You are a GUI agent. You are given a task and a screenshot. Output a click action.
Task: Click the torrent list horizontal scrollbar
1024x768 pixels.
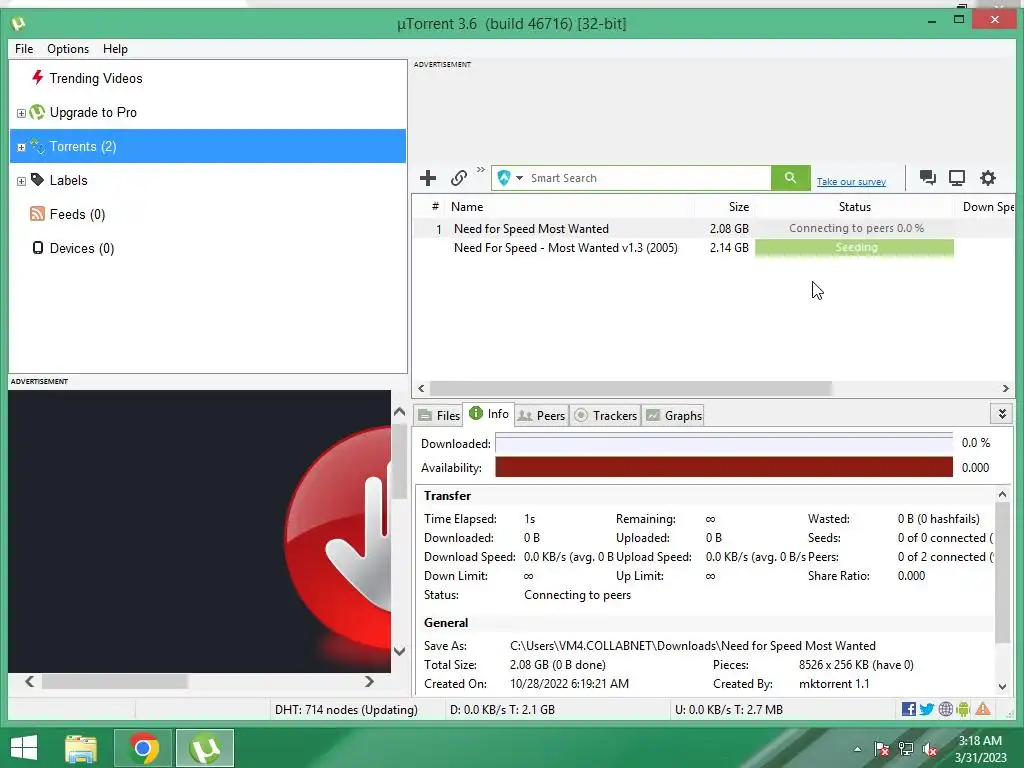tap(630, 389)
